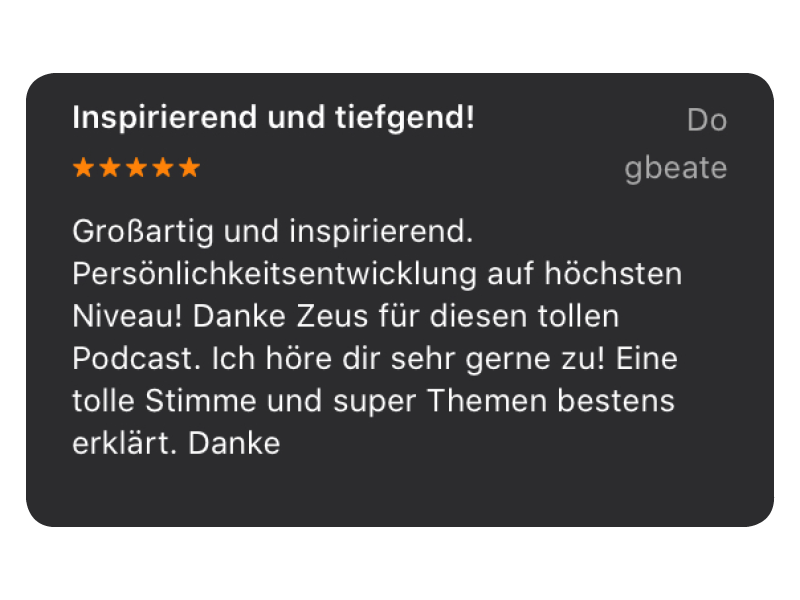Screen dimensions: 800x600
Task: Click the line 'Großartig und inspirierend.'
Action: pyautogui.click(x=272, y=232)
